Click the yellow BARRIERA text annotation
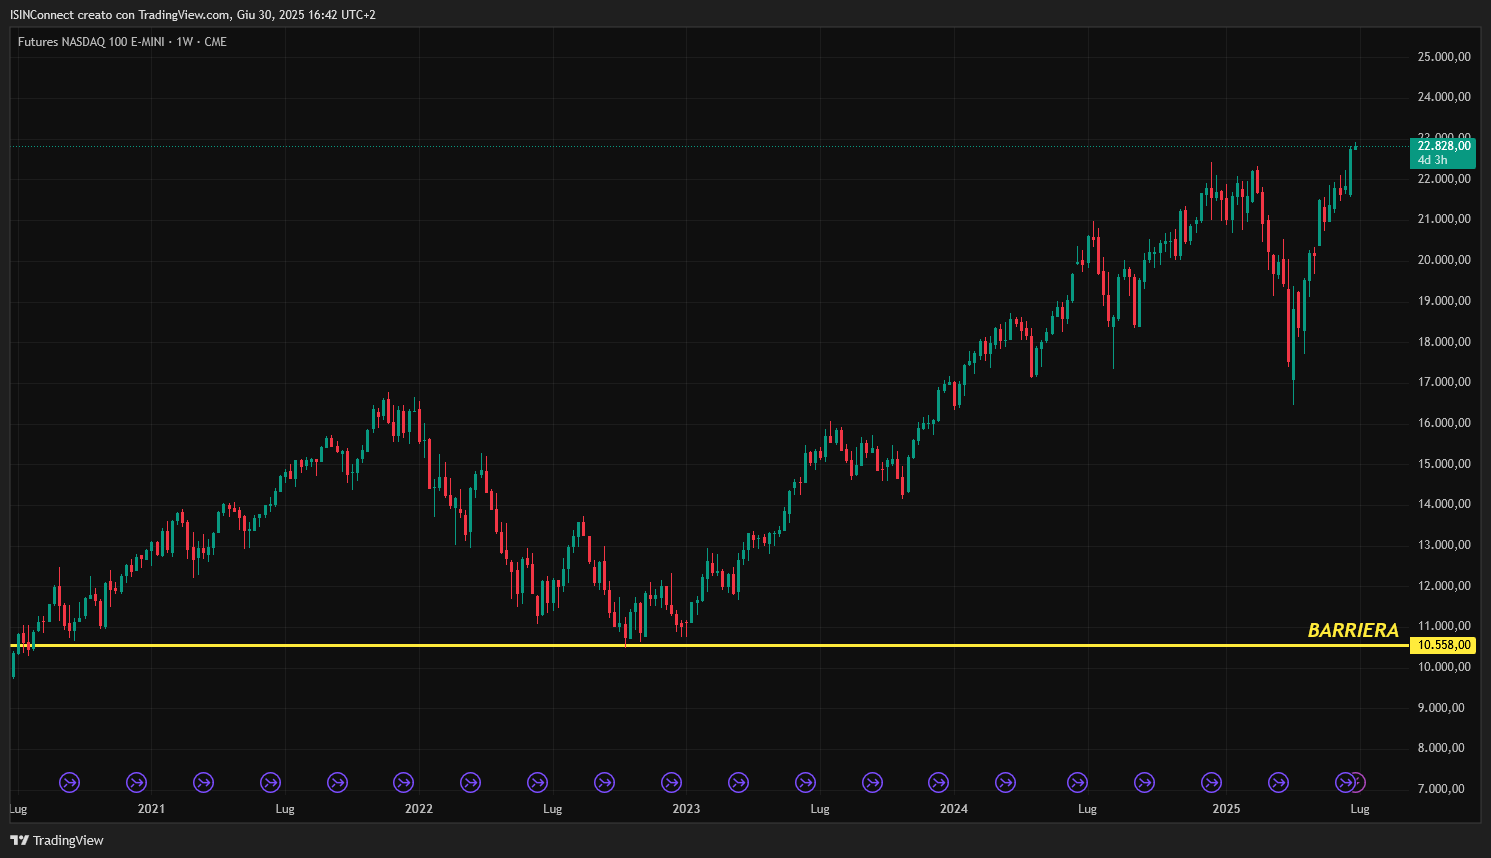 [1353, 630]
